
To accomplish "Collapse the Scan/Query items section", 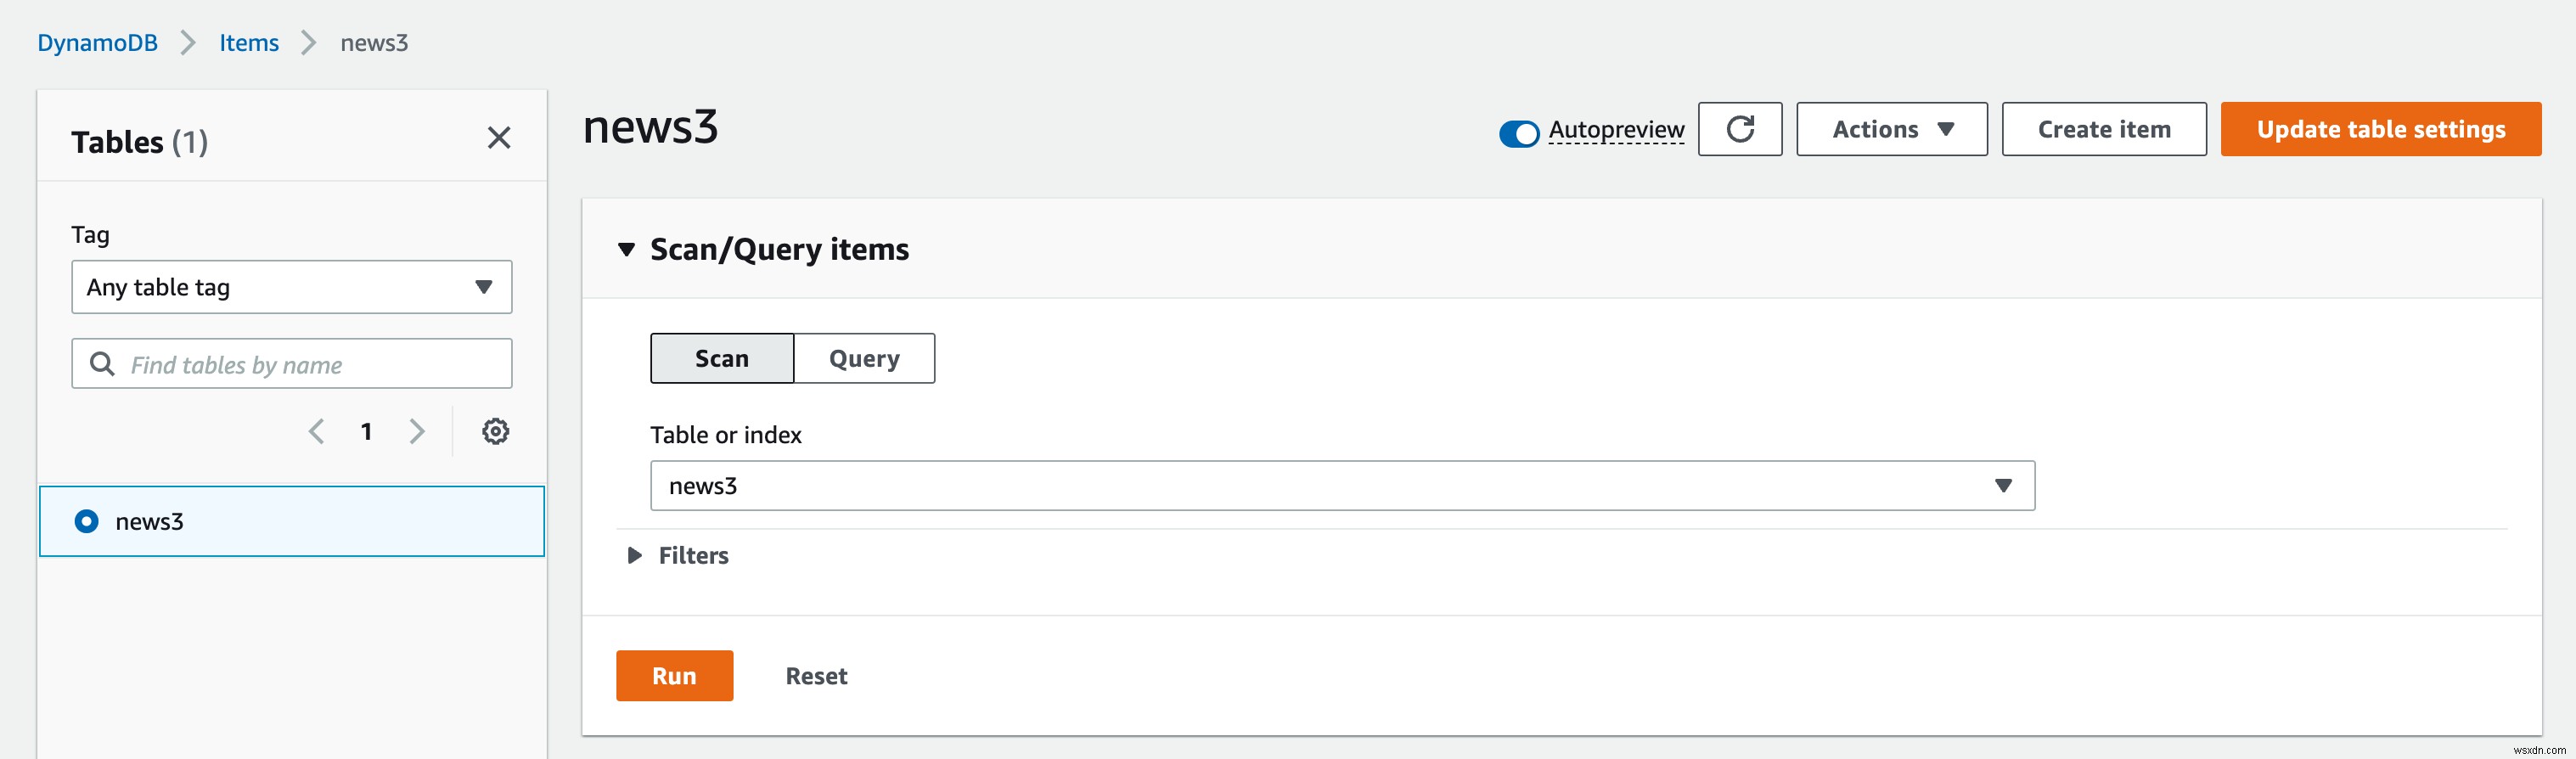I will point(626,248).
